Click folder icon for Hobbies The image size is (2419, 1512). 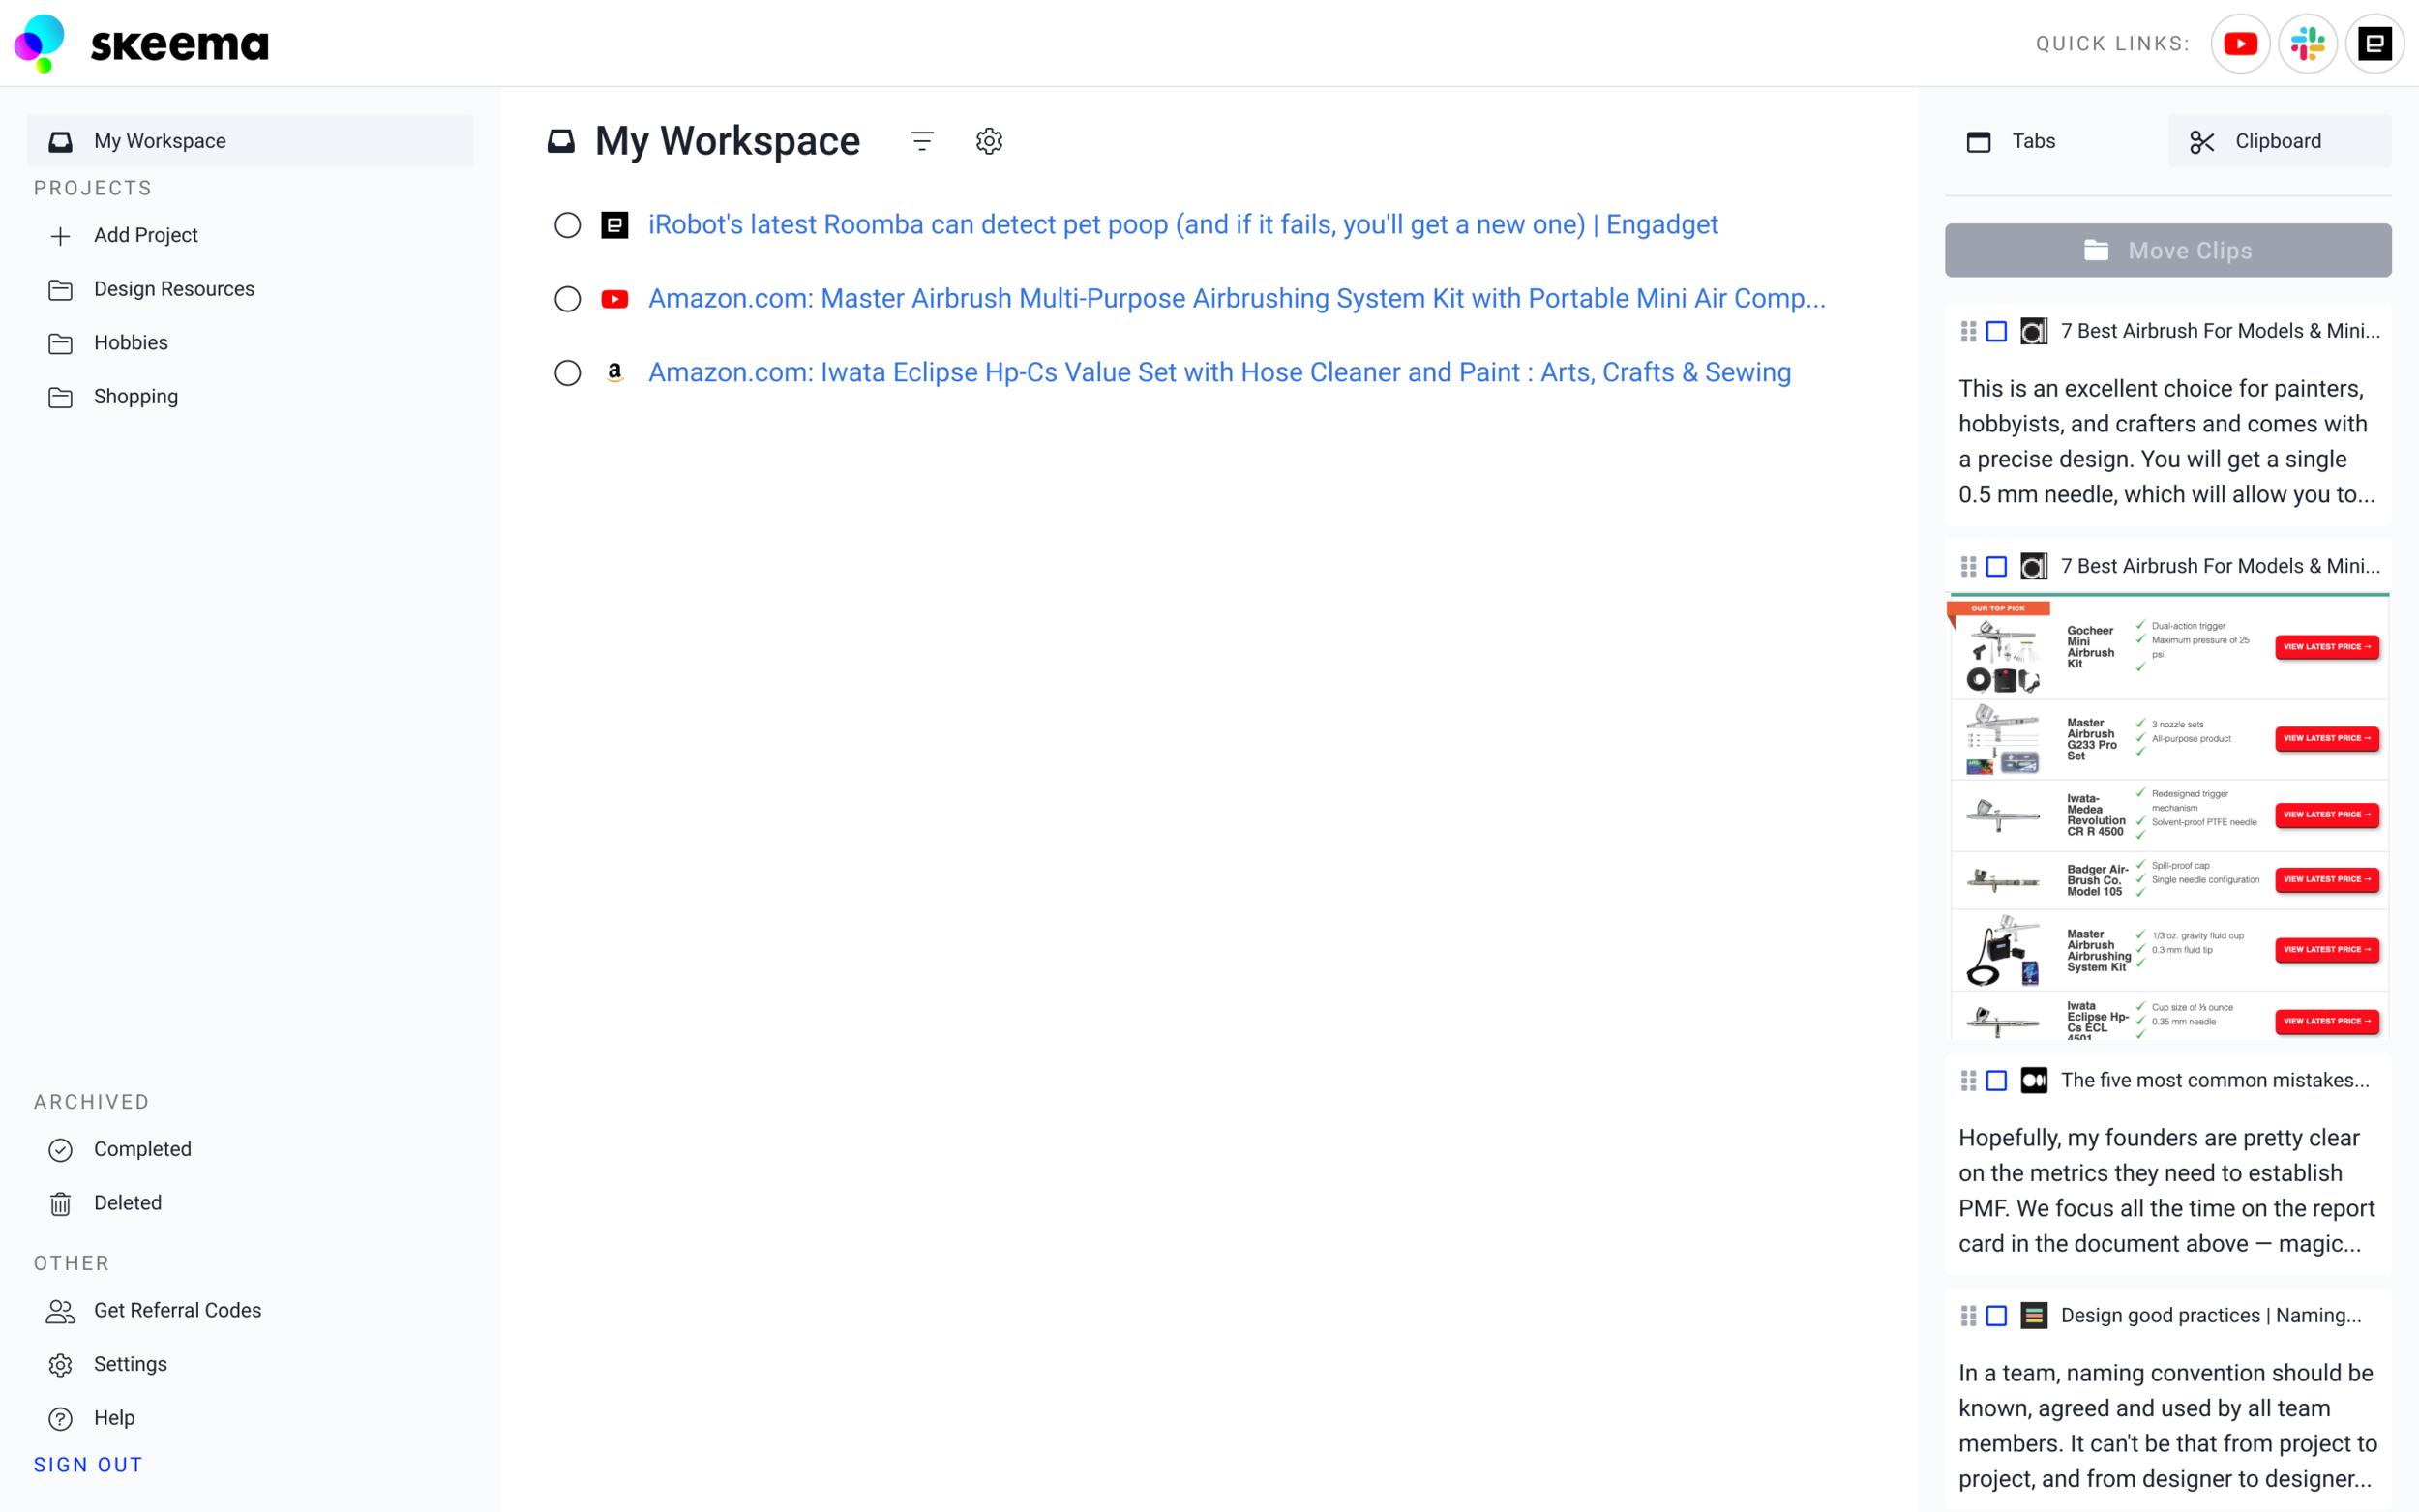click(x=60, y=343)
